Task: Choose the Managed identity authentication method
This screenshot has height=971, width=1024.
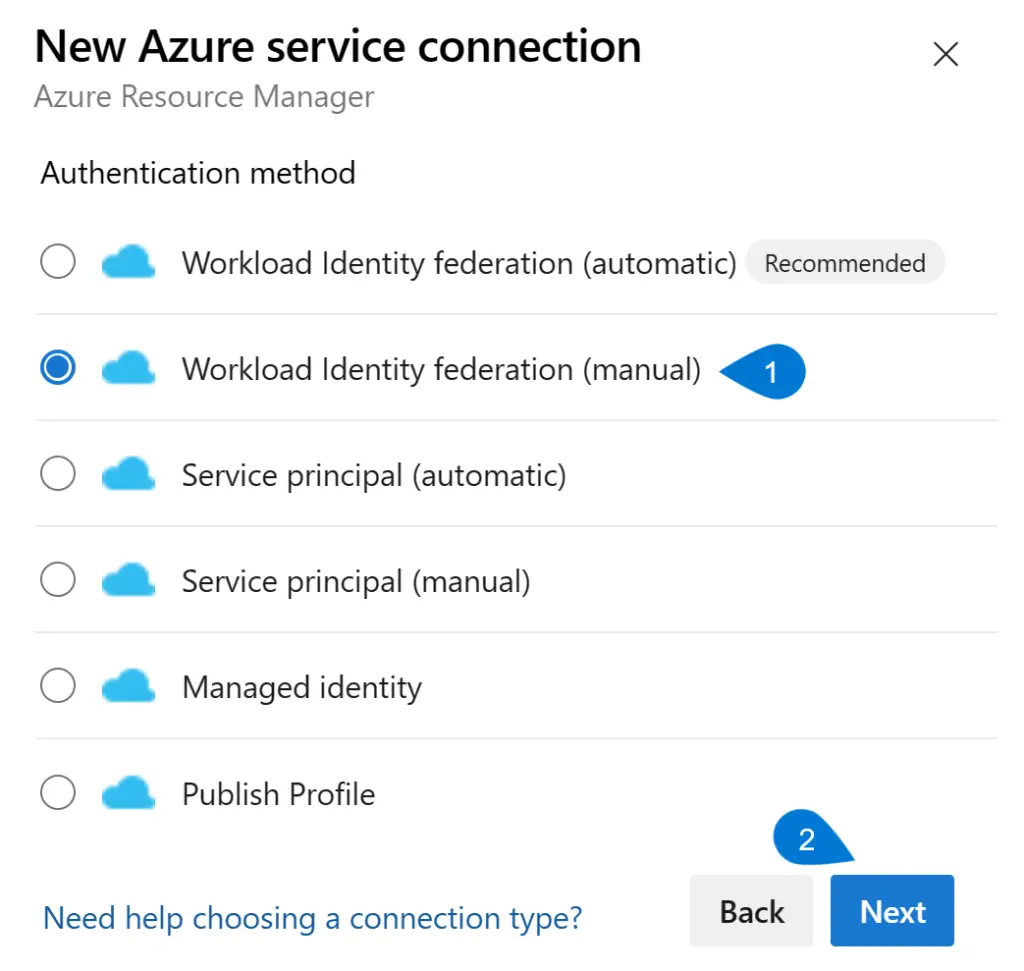Action: click(x=57, y=687)
